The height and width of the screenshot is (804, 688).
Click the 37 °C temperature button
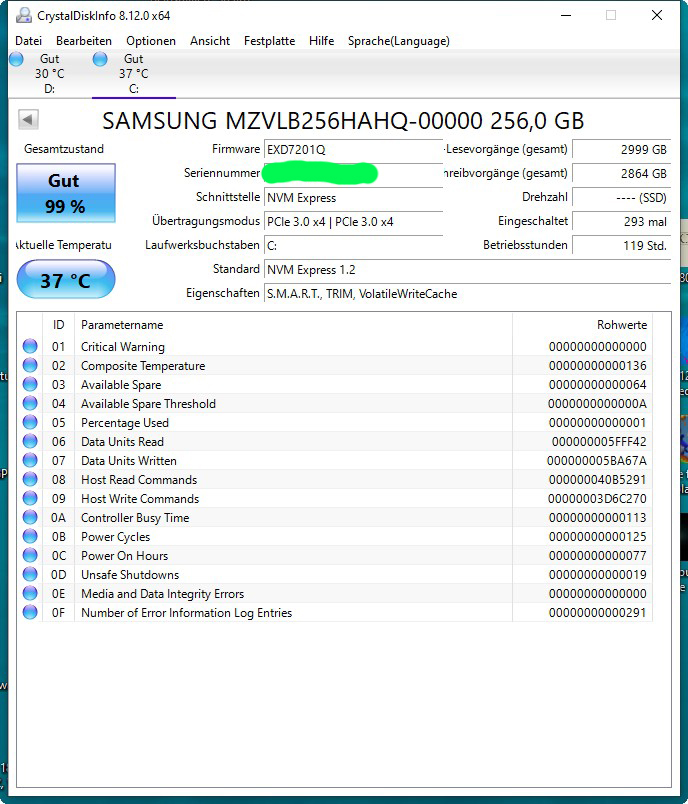(x=66, y=279)
